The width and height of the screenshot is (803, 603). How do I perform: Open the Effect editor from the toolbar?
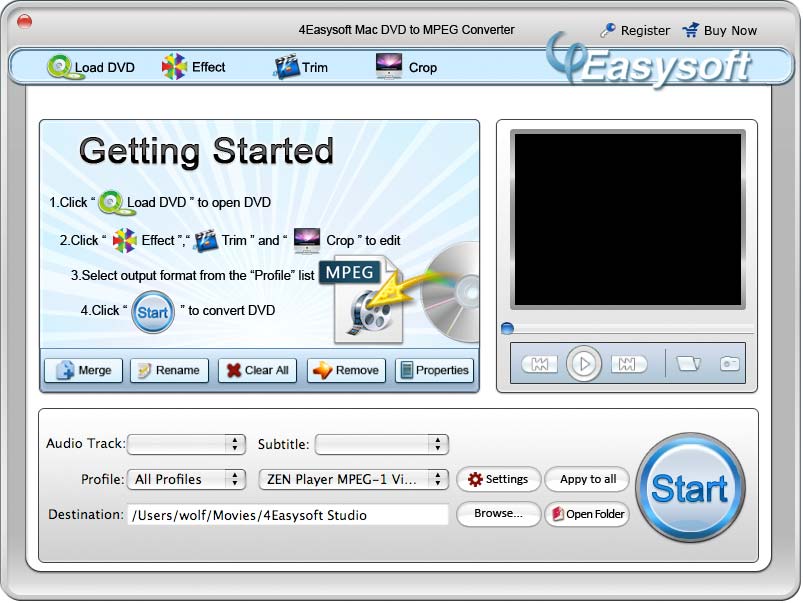tap(193, 67)
